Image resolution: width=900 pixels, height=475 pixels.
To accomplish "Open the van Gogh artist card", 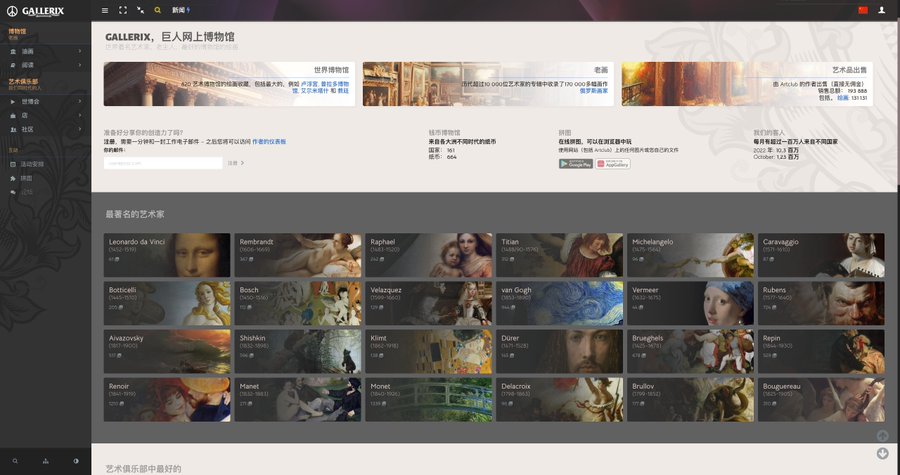I will click(x=560, y=303).
